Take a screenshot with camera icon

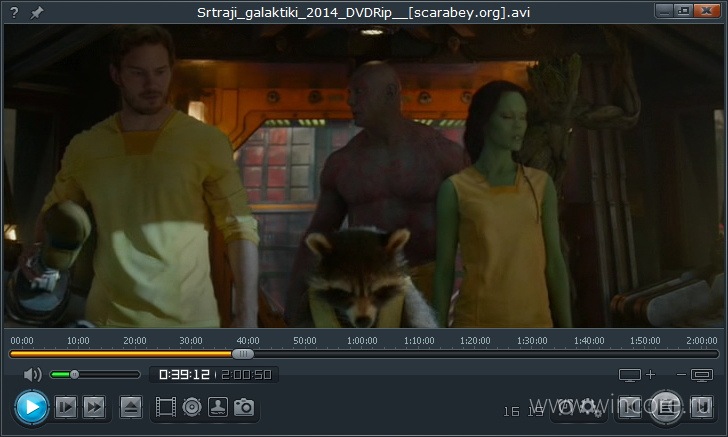(244, 407)
